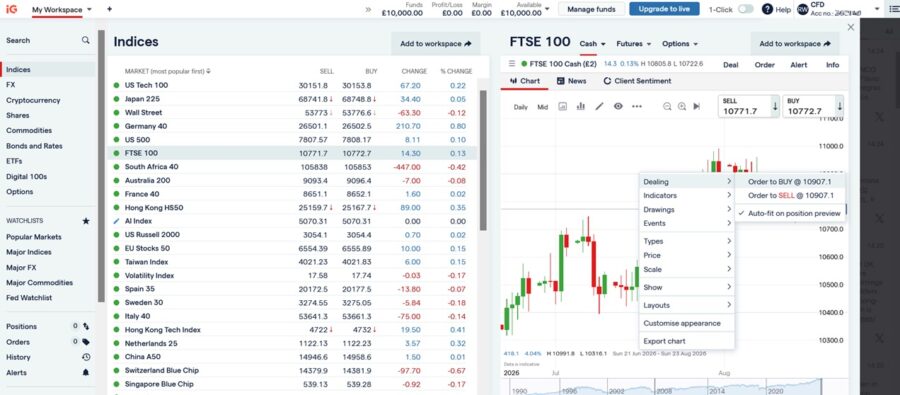Viewport: 900px width, 395px height.
Task: Open the Daily timeframe selector
Action: click(x=521, y=107)
